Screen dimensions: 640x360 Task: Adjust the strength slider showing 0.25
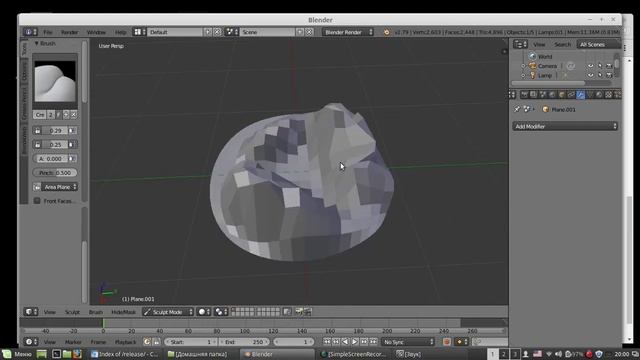pos(55,144)
